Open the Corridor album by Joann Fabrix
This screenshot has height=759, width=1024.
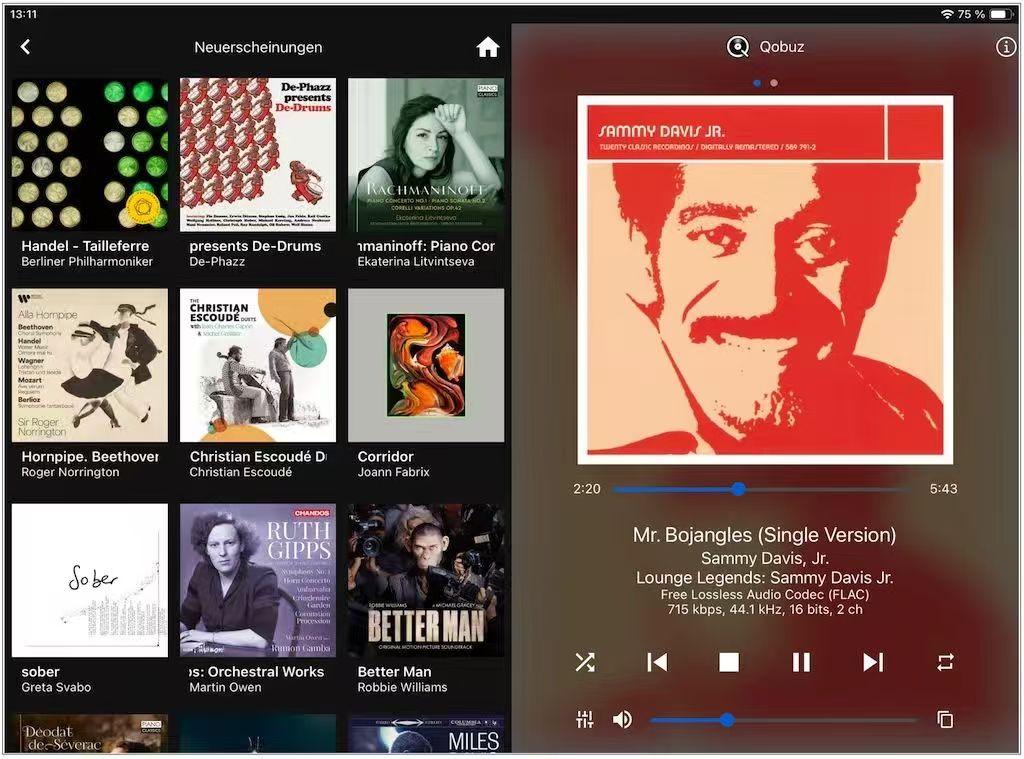click(426, 366)
